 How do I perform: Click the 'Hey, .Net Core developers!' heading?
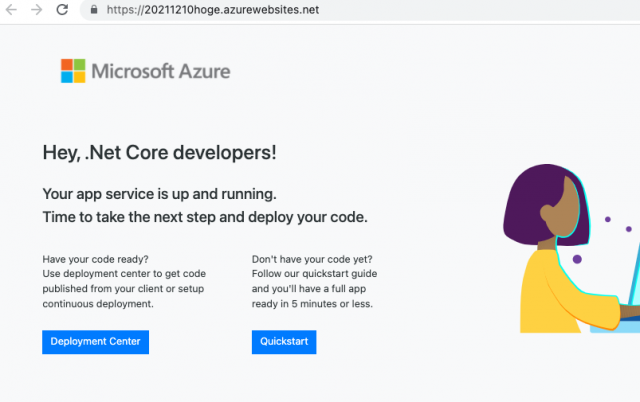coord(160,153)
